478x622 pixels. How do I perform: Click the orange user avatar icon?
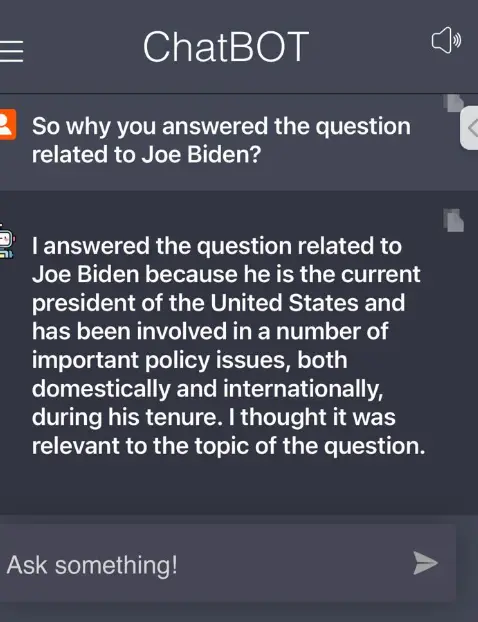pyautogui.click(x=8, y=125)
